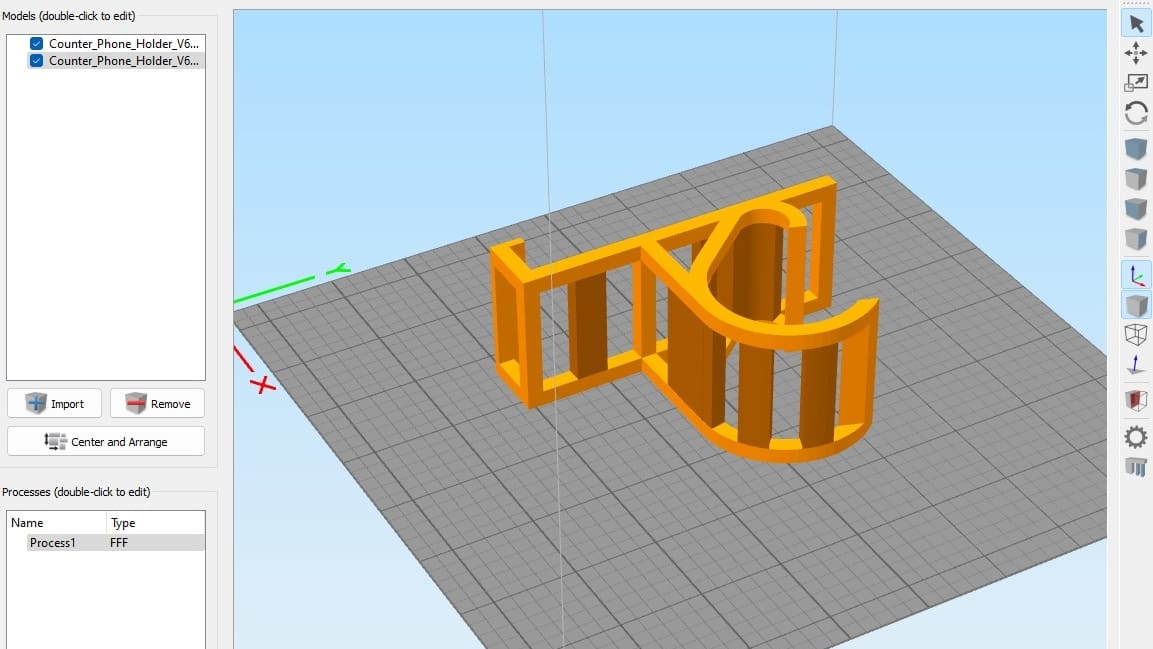Switch to top view cube icon

[x=1136, y=179]
